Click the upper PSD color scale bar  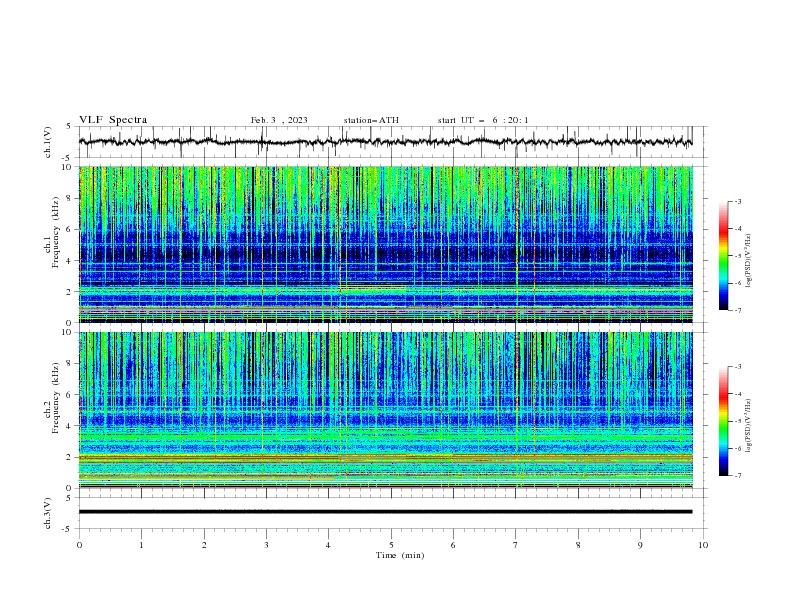723,256
